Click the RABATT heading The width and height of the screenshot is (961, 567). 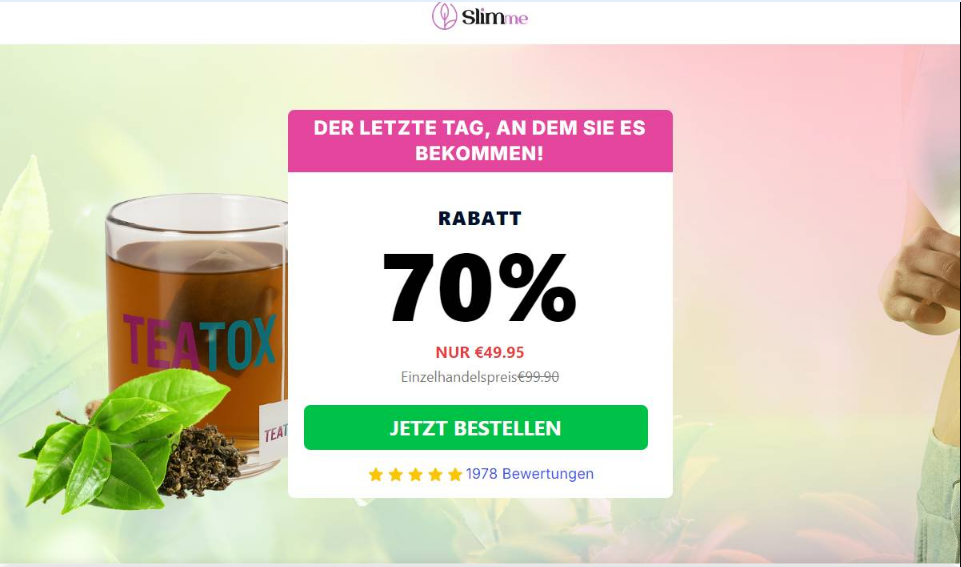[x=480, y=218]
